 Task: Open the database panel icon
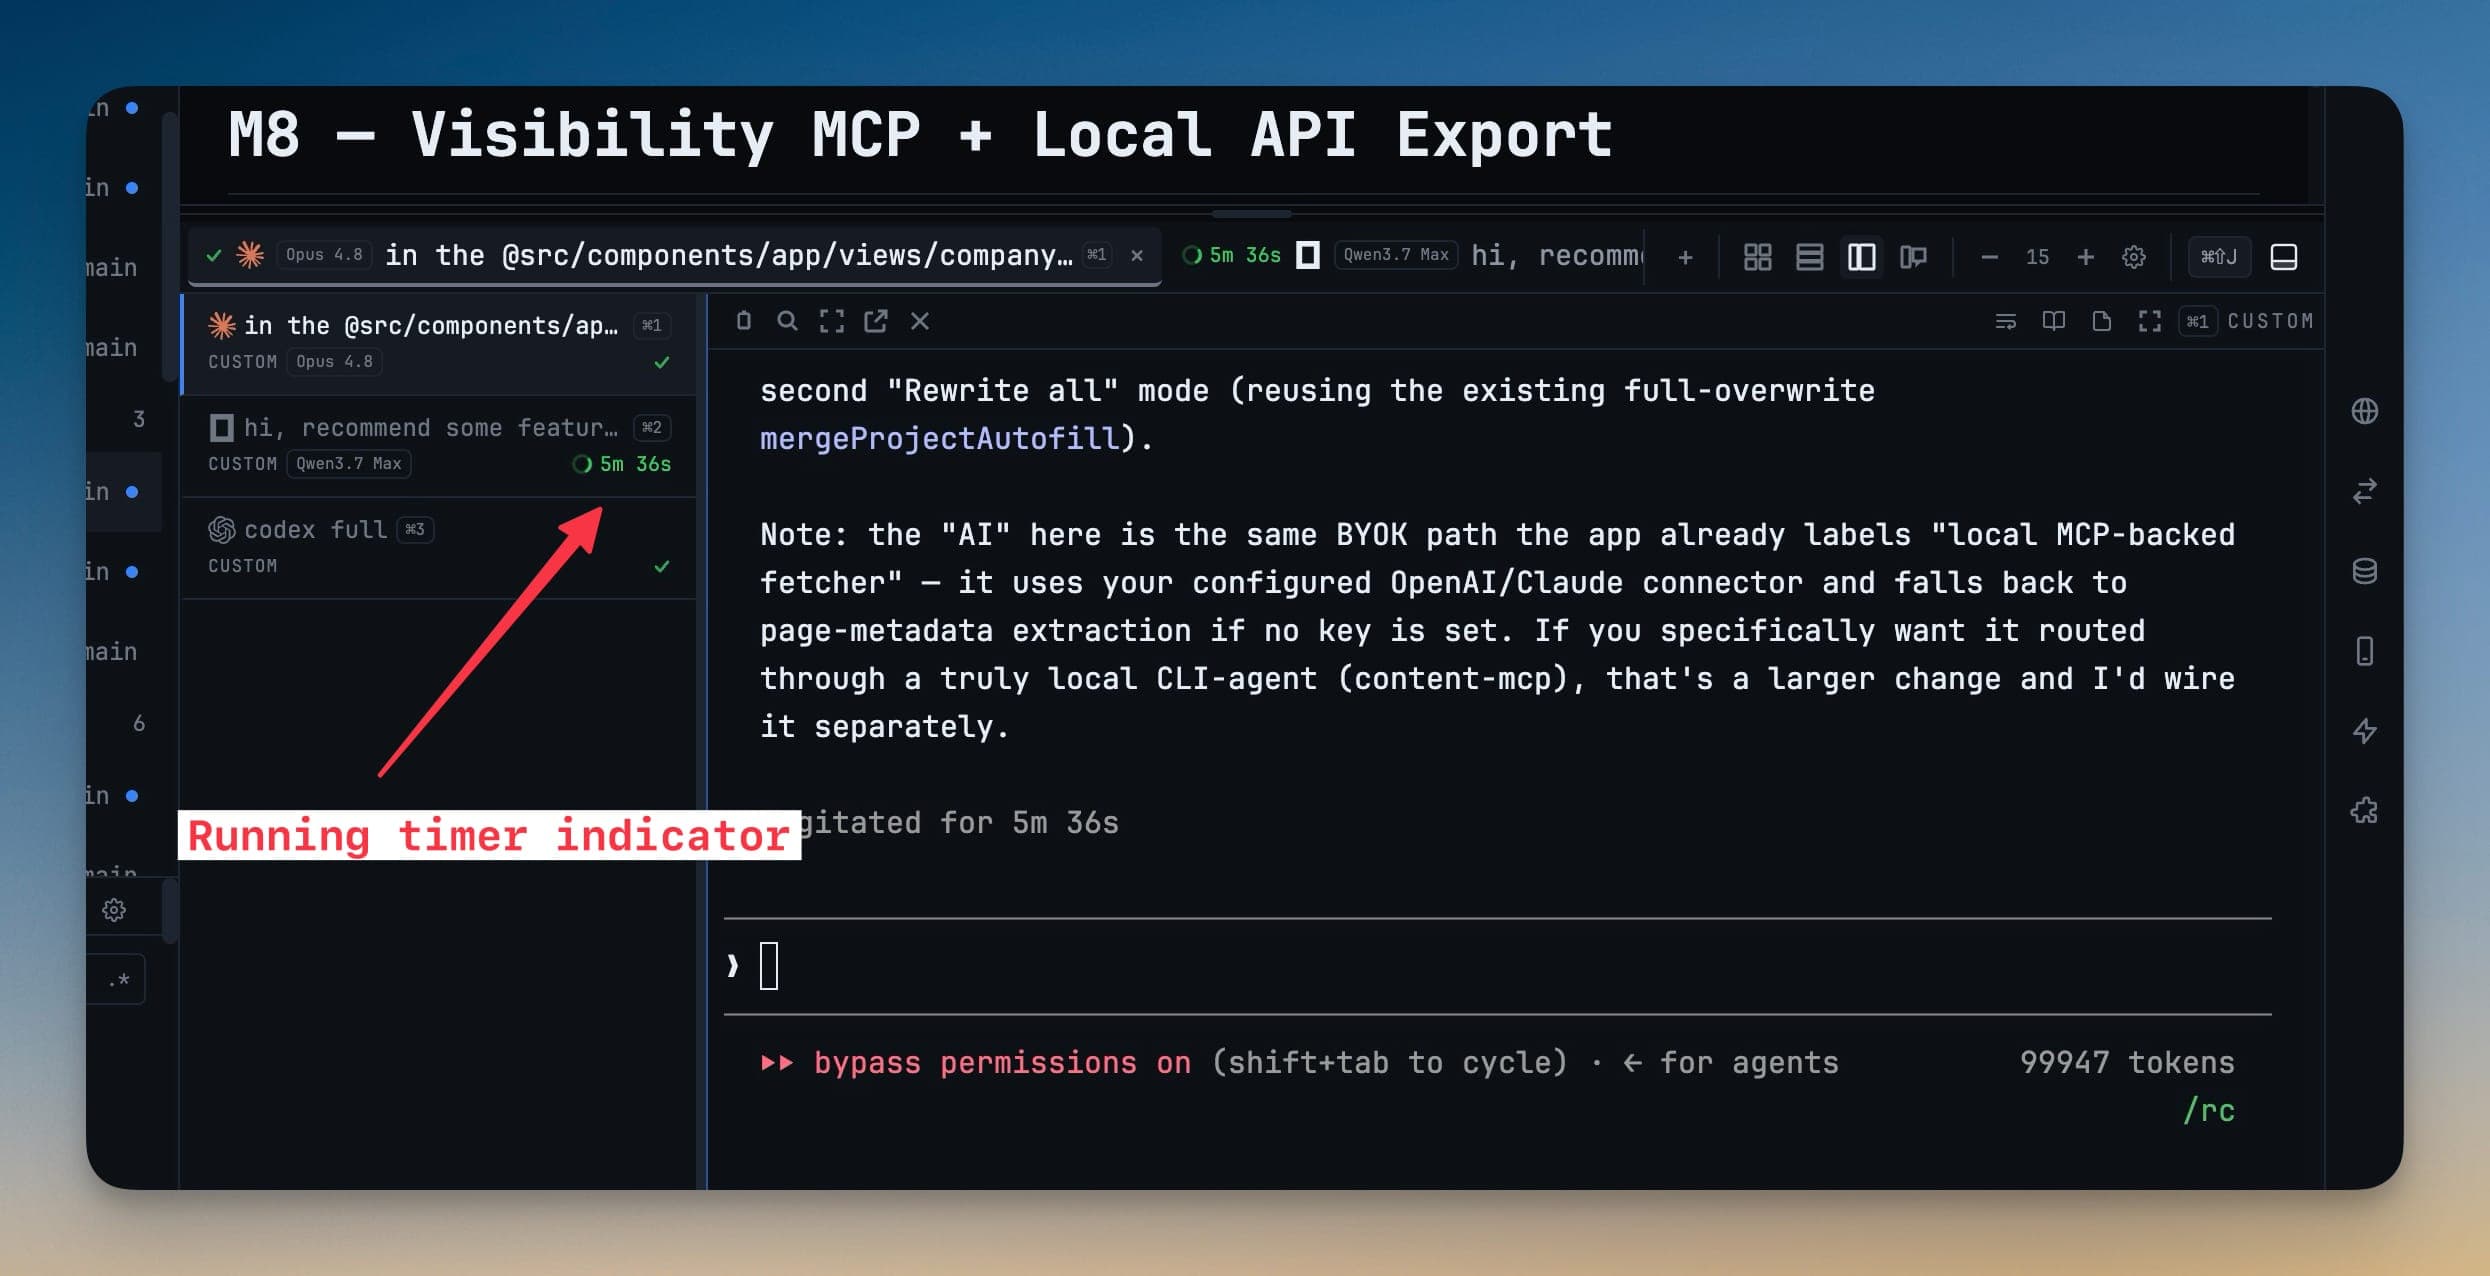[2364, 571]
